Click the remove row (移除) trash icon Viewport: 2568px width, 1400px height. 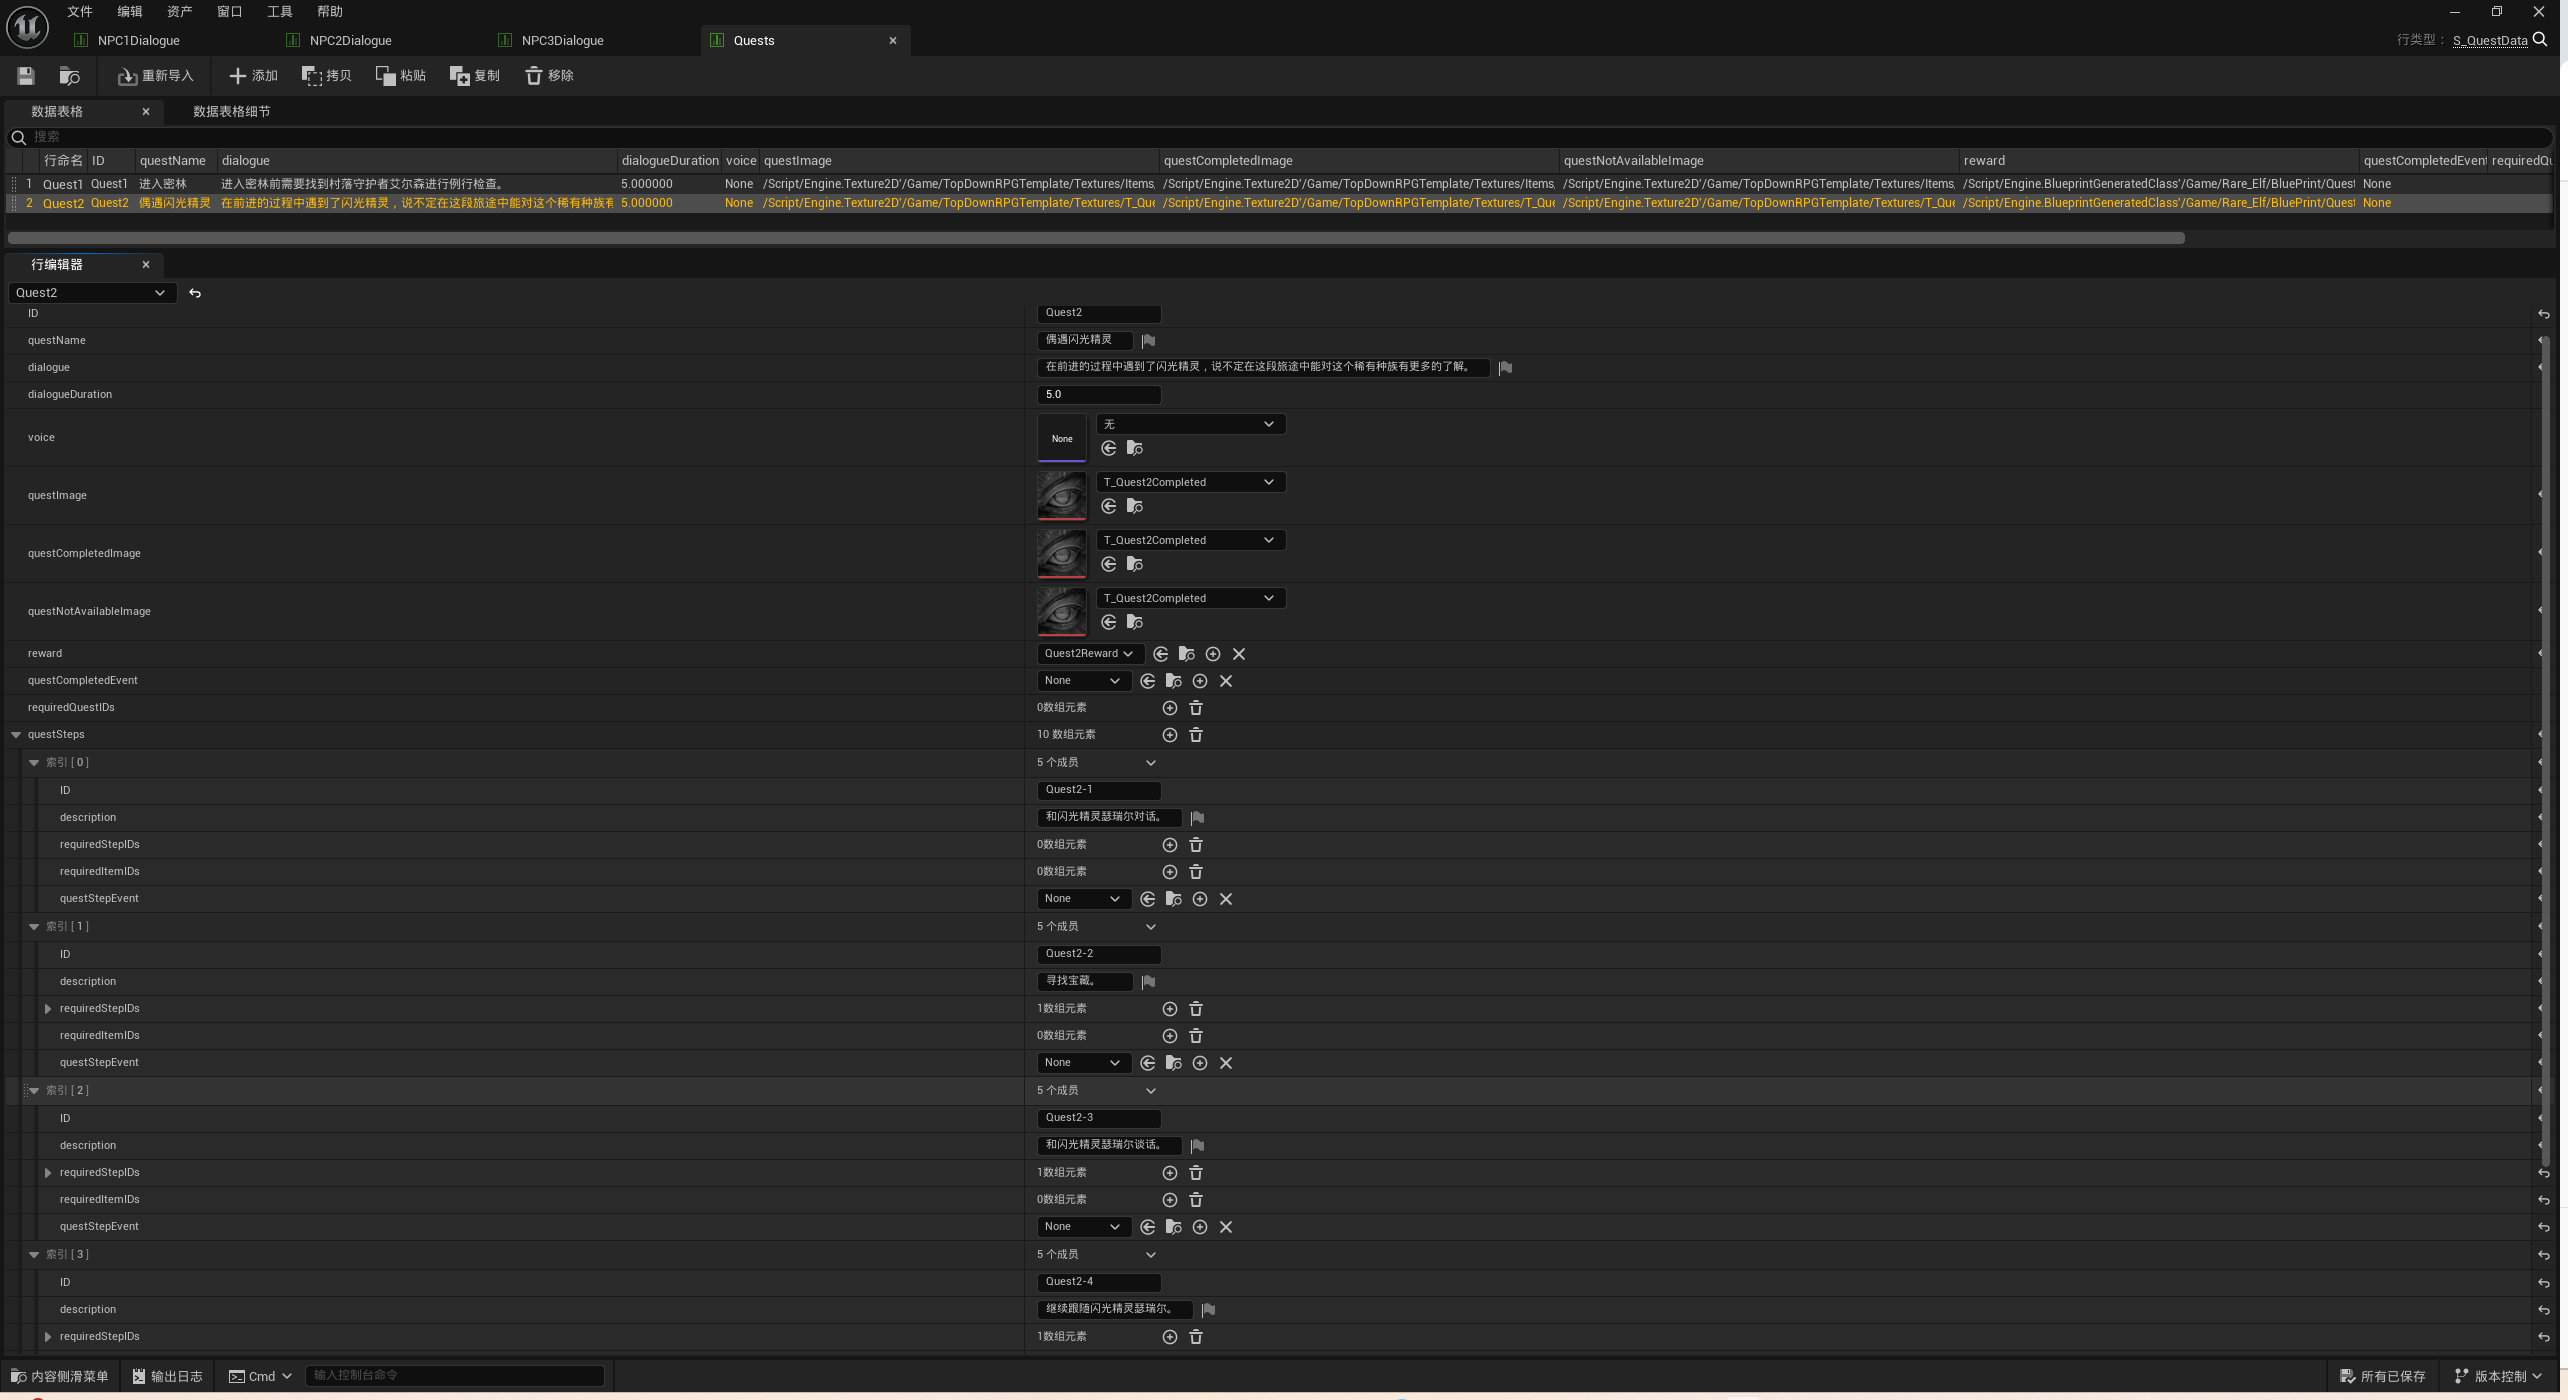tap(533, 76)
